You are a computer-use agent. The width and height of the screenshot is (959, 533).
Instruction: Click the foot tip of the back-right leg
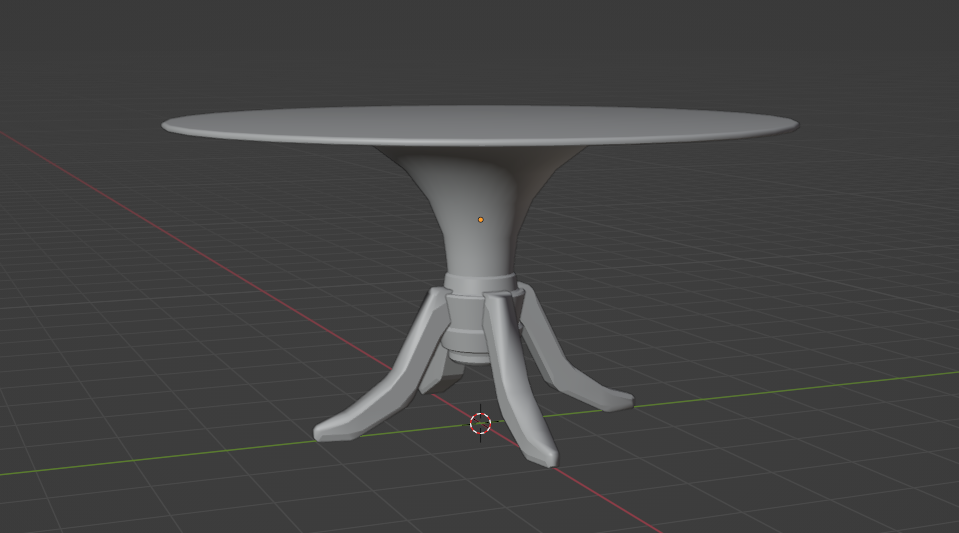(620, 401)
